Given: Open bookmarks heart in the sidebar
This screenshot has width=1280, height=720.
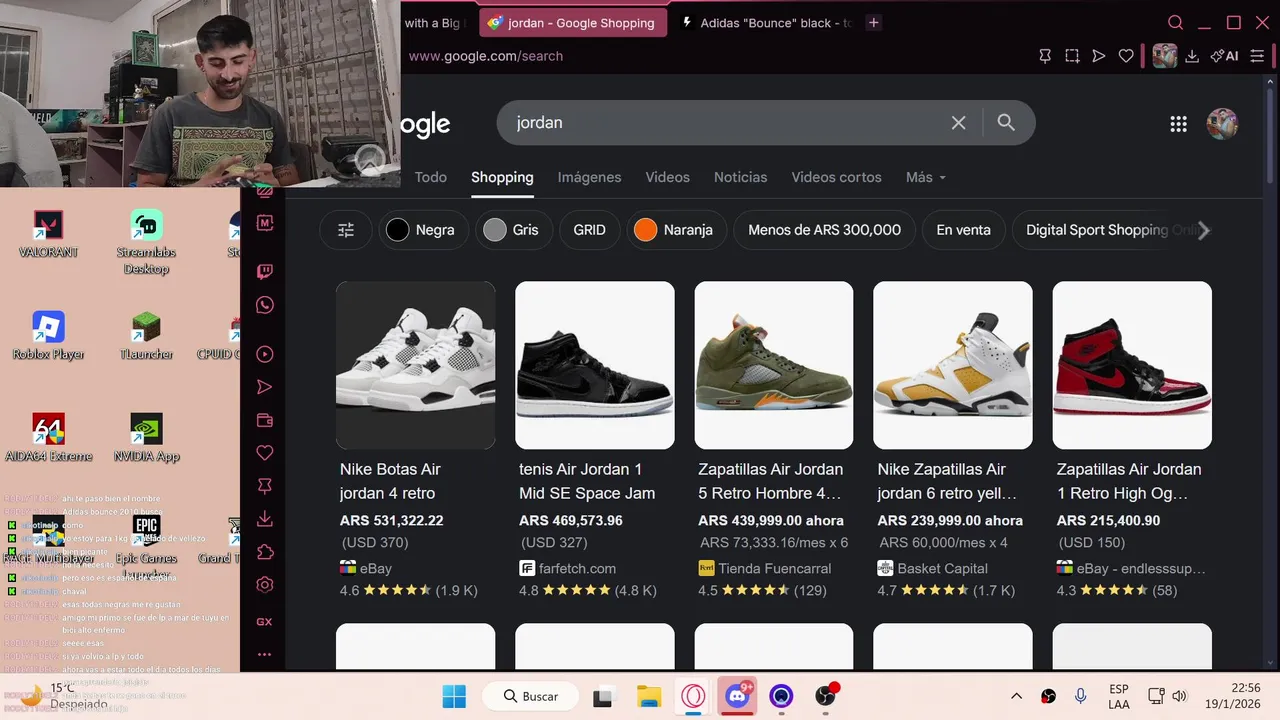Looking at the screenshot, I should [265, 453].
